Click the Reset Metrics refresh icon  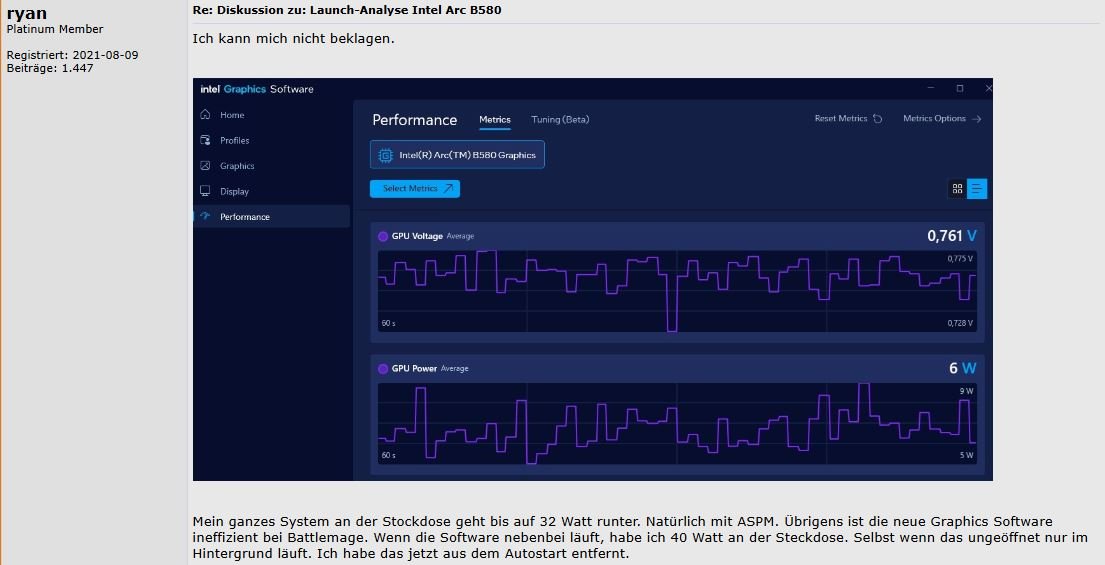click(877, 118)
